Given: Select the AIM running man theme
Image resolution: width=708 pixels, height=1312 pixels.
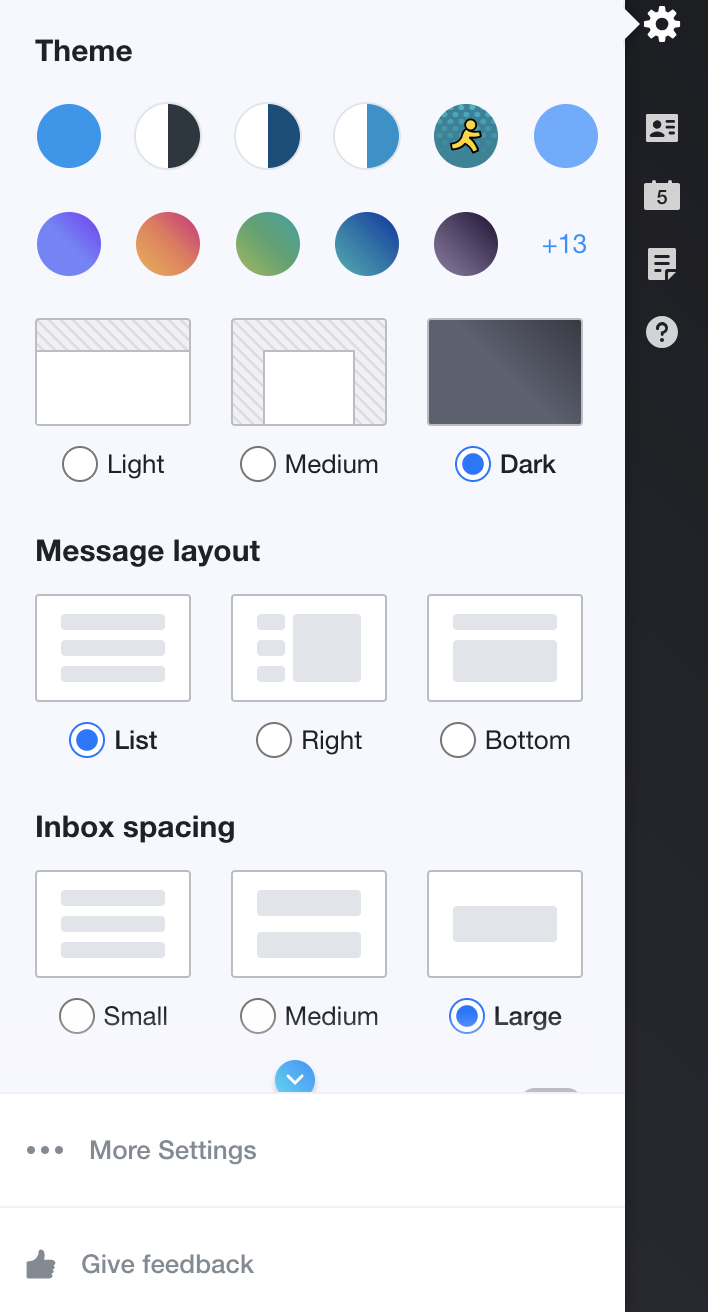Looking at the screenshot, I should click(x=466, y=136).
